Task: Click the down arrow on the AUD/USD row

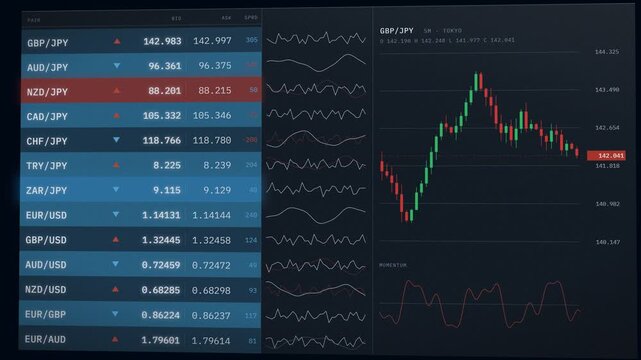Action: coord(116,264)
